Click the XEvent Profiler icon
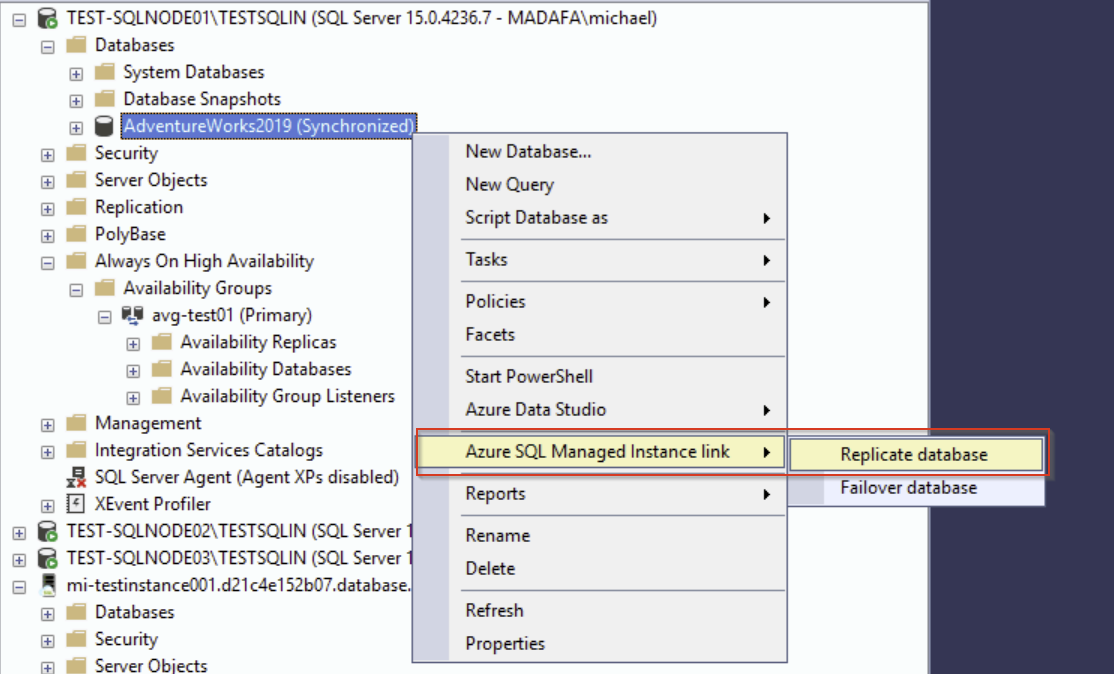 tap(76, 504)
